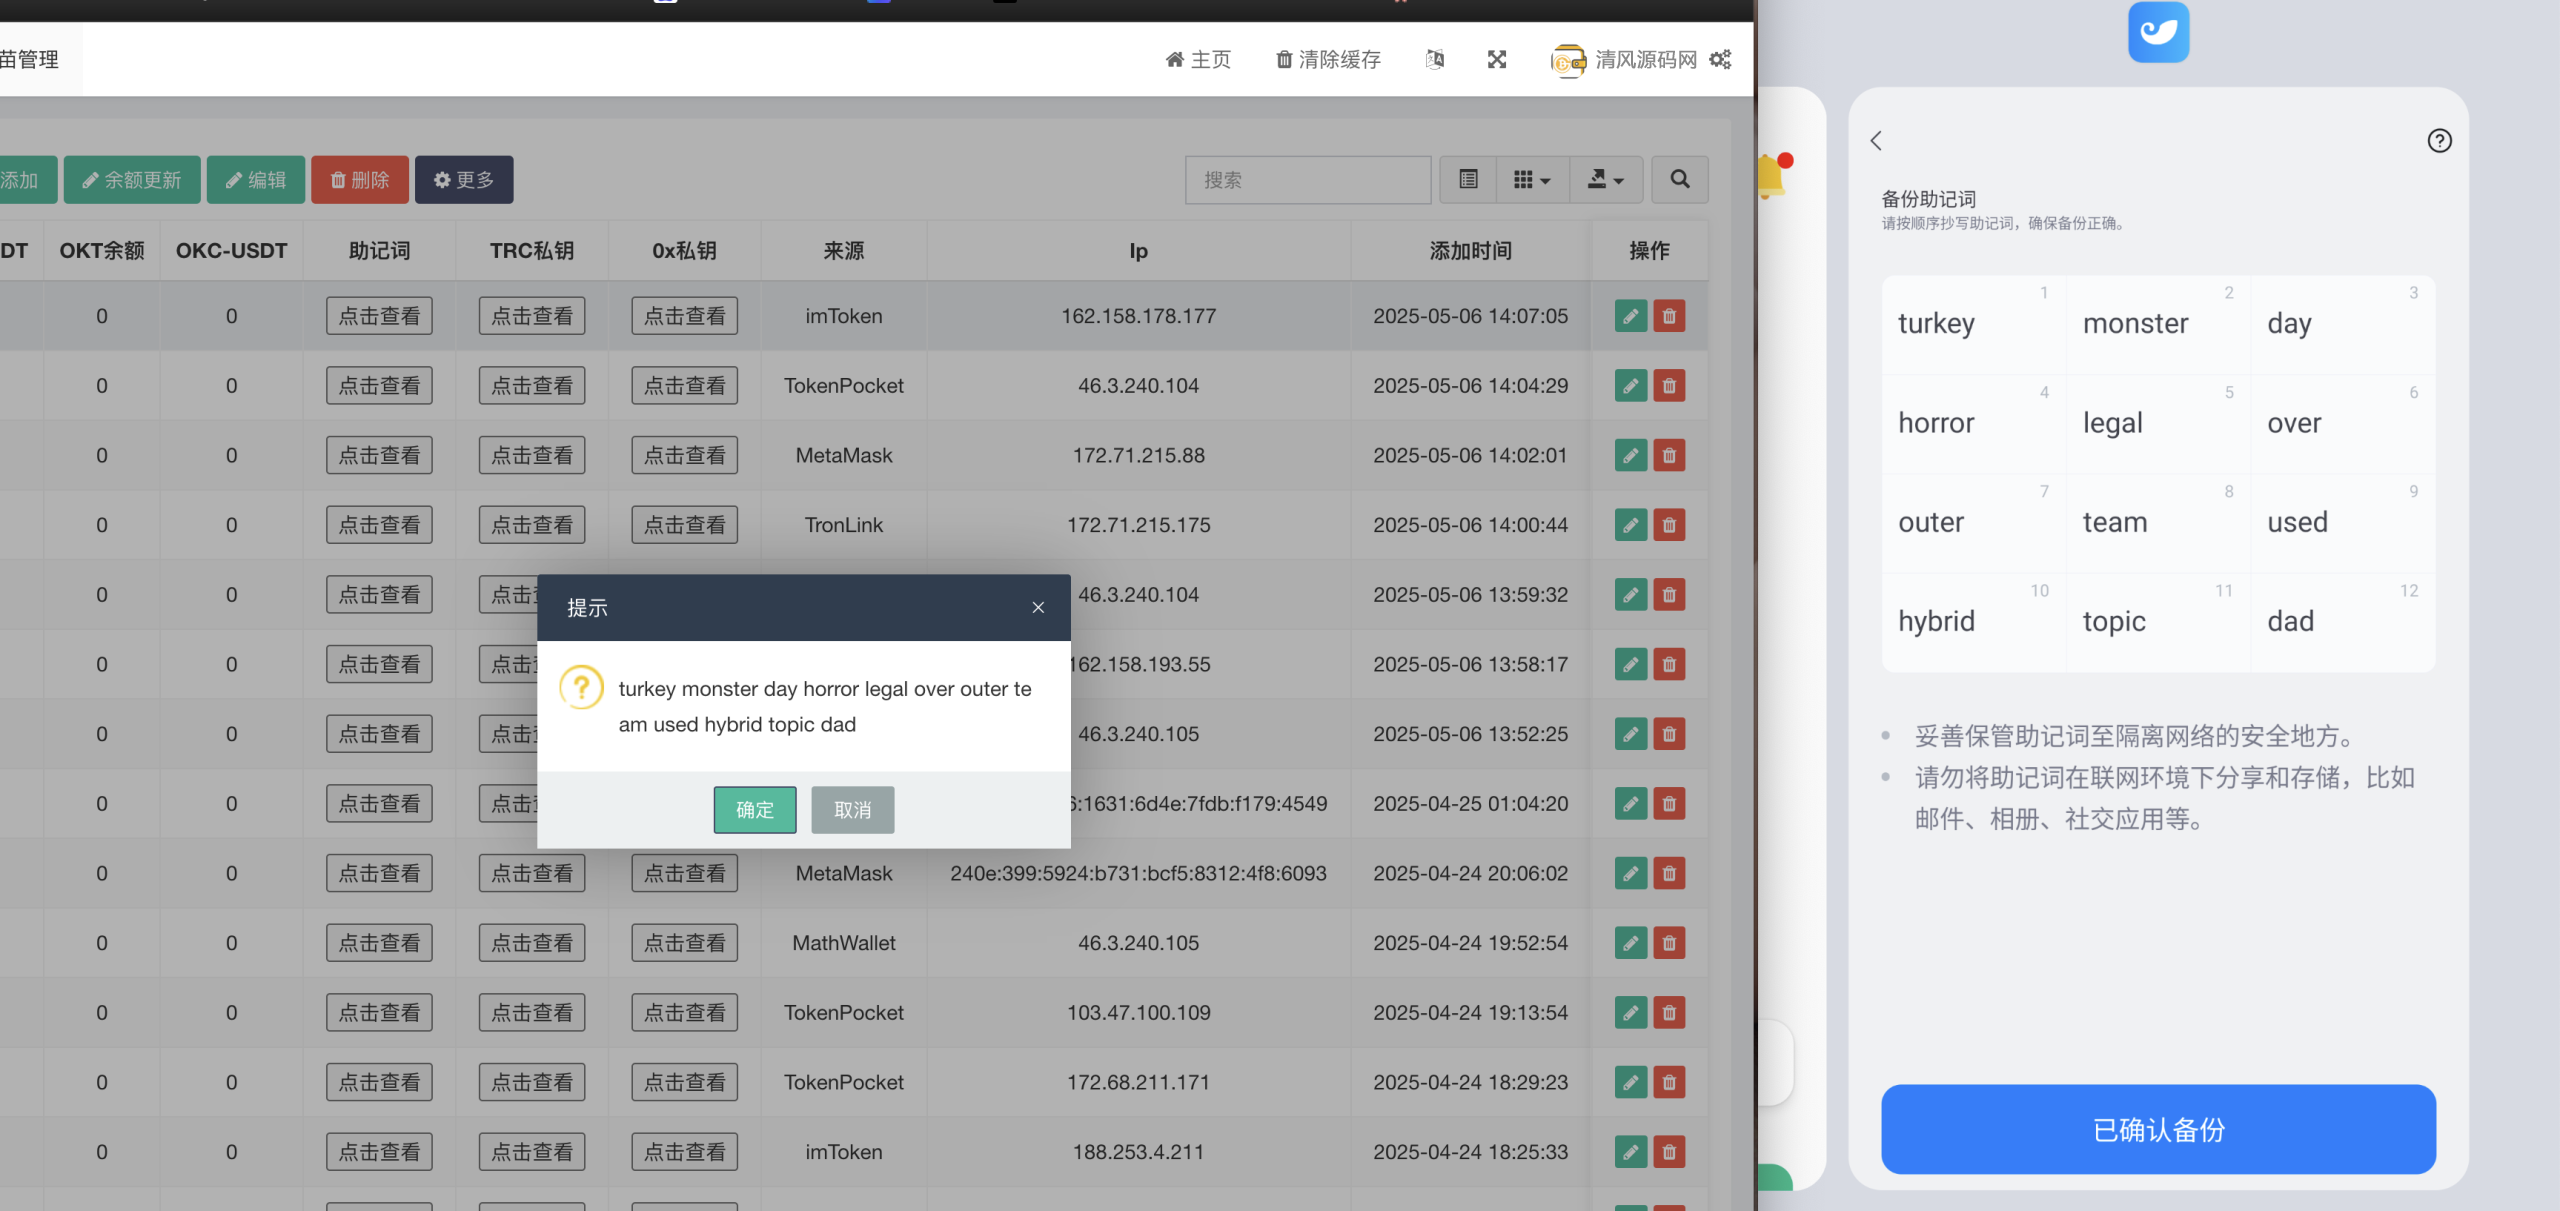Open the 更多 dropdown button
The image size is (2560, 1211).
[464, 180]
